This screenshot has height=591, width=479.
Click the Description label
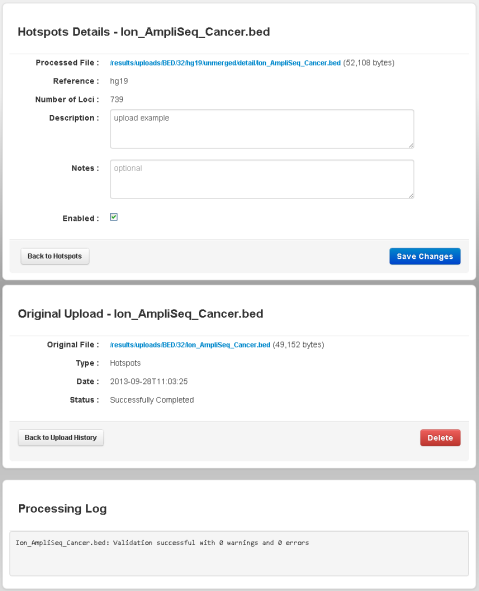(74, 118)
